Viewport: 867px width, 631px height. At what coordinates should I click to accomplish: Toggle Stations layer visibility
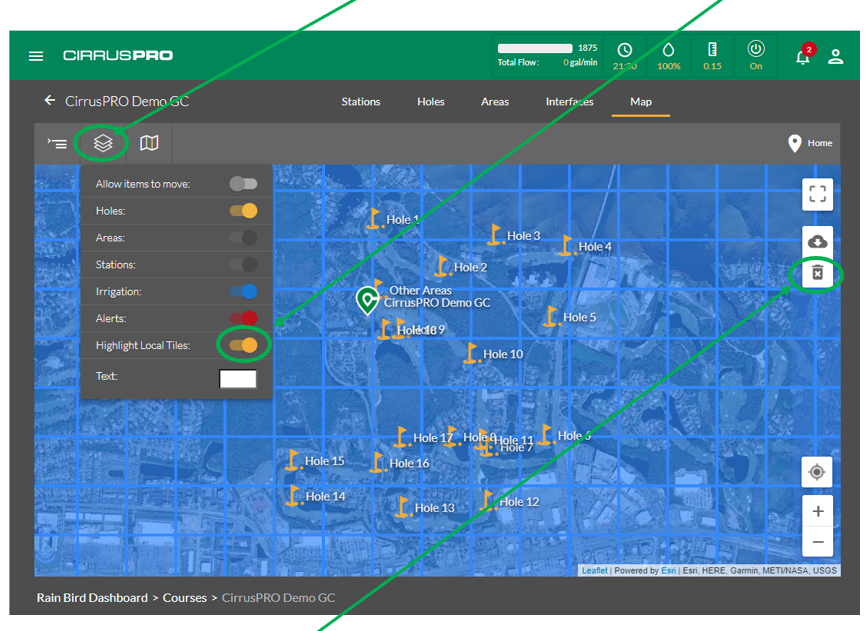point(243,264)
